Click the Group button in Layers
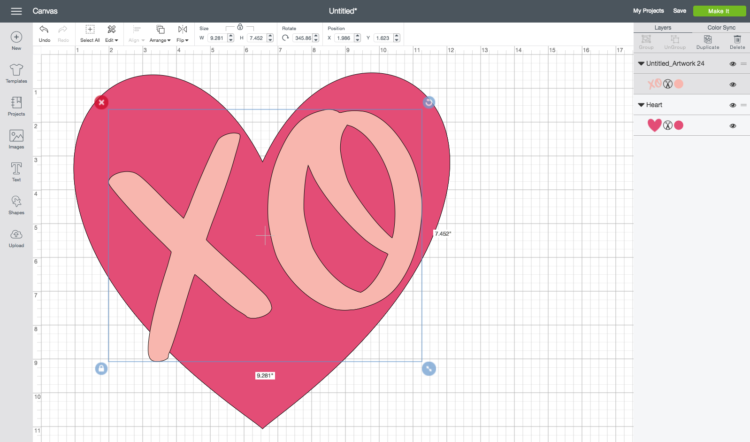The image size is (750, 442). click(x=646, y=42)
